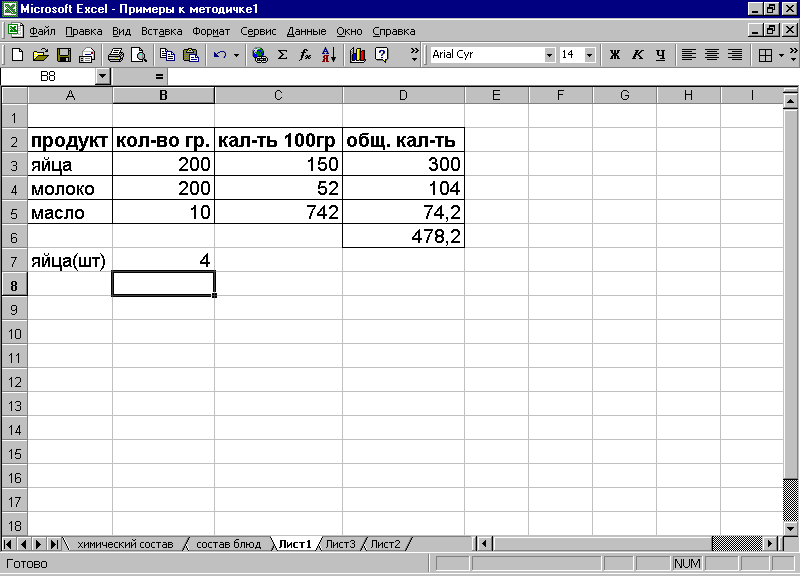The height and width of the screenshot is (576, 800).
Task: Save the workbook with the floppy disk icon
Action: (x=64, y=55)
